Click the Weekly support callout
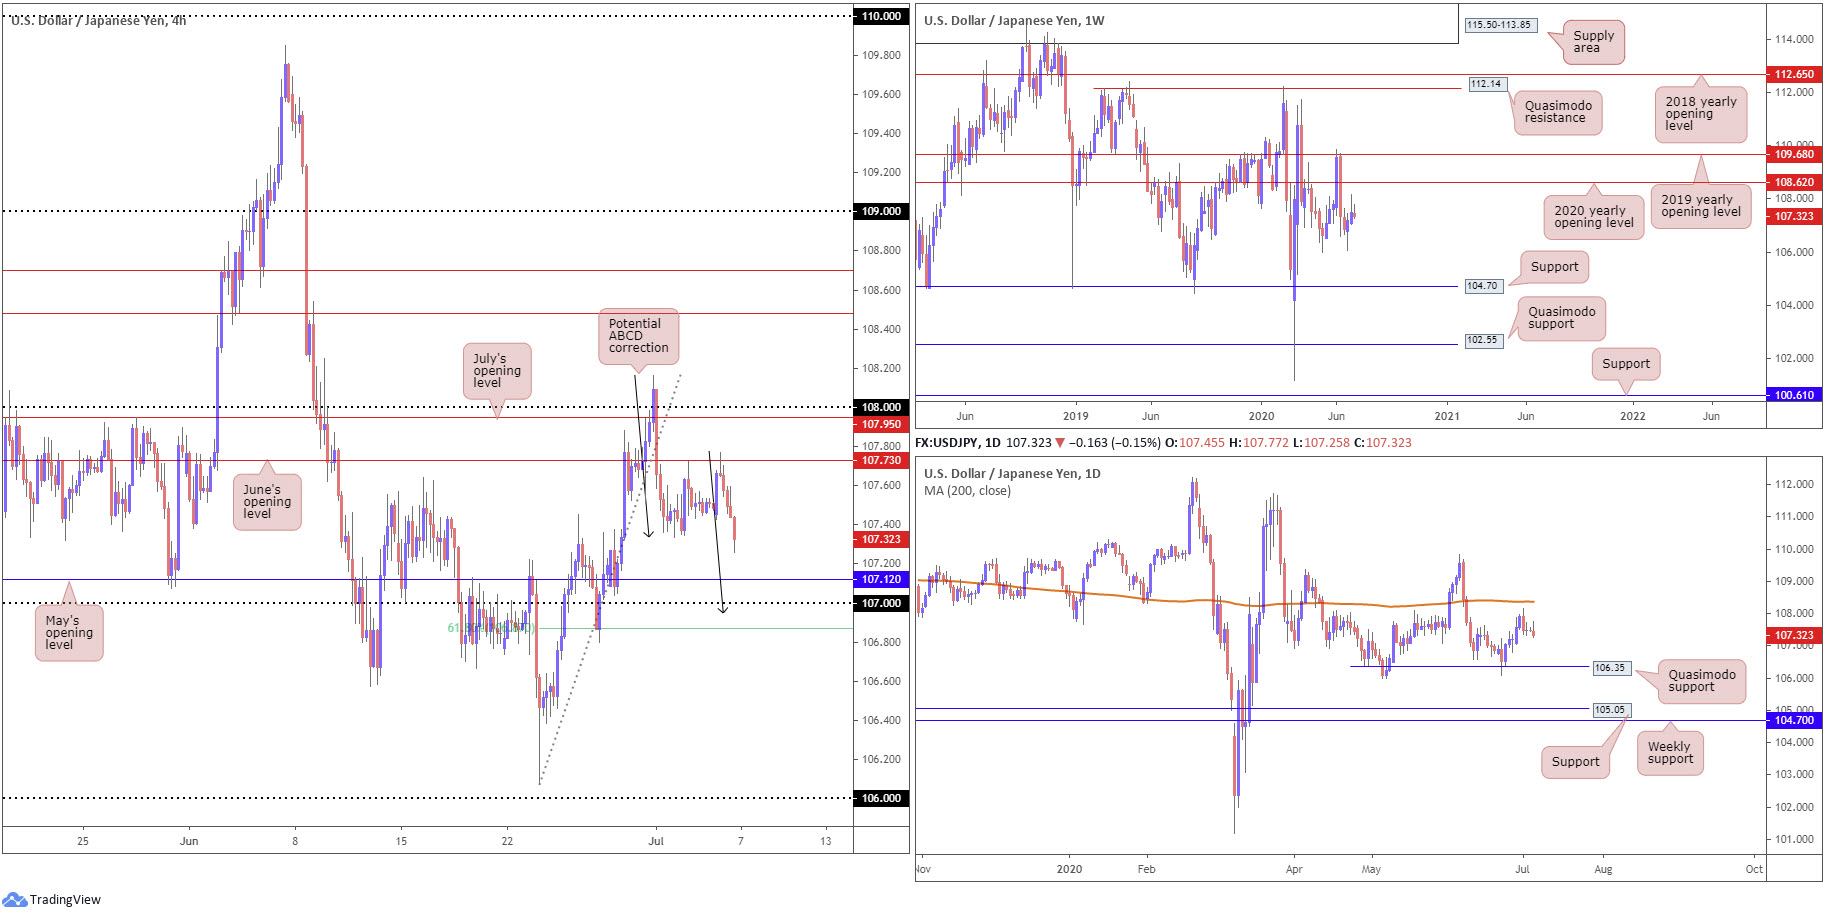The width and height of the screenshot is (1825, 913). point(1669,753)
